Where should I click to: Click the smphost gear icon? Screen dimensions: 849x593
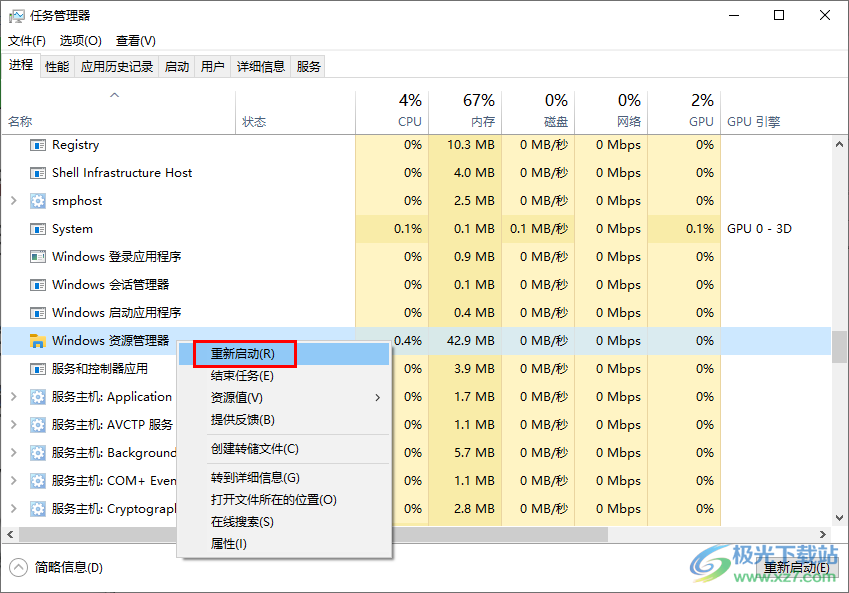point(37,201)
